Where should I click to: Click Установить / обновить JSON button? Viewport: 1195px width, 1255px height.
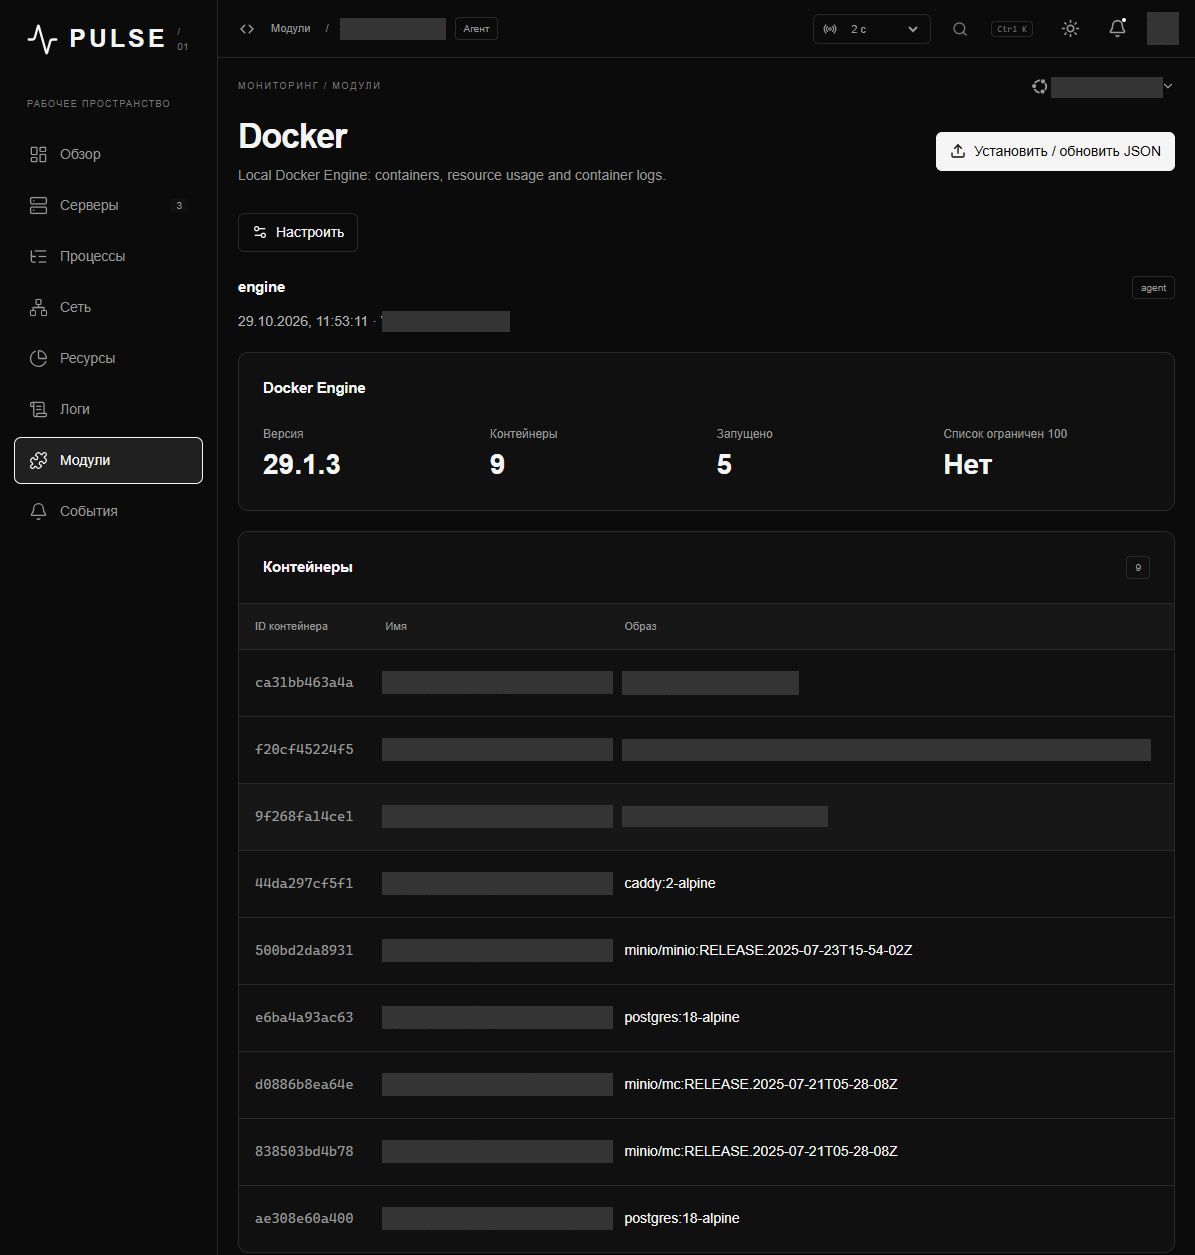(x=1055, y=151)
